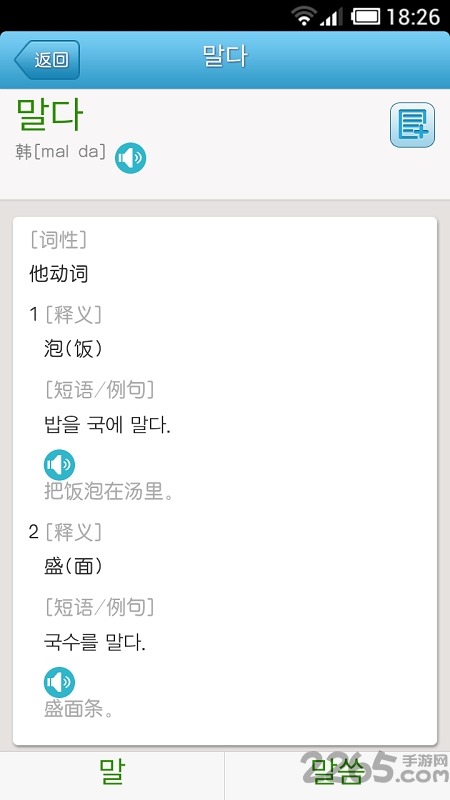Play audio for 국수를 말다 sentence
The height and width of the screenshot is (800, 450).
coord(59,682)
